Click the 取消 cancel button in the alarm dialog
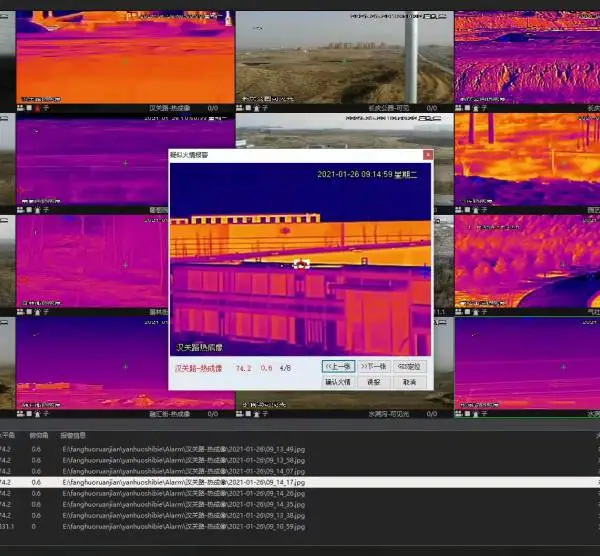 [x=409, y=382]
